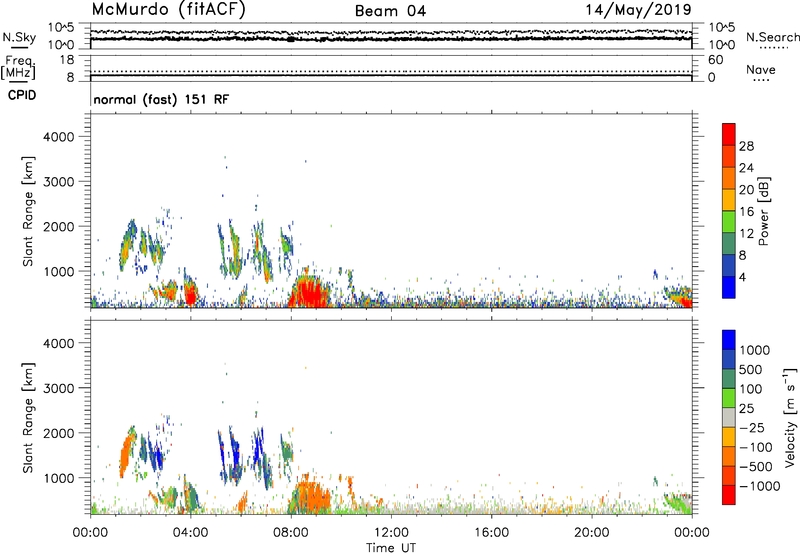Click the date '14/May/2019'
Image resolution: width=800 pixels, height=554 pixels.
(x=638, y=10)
